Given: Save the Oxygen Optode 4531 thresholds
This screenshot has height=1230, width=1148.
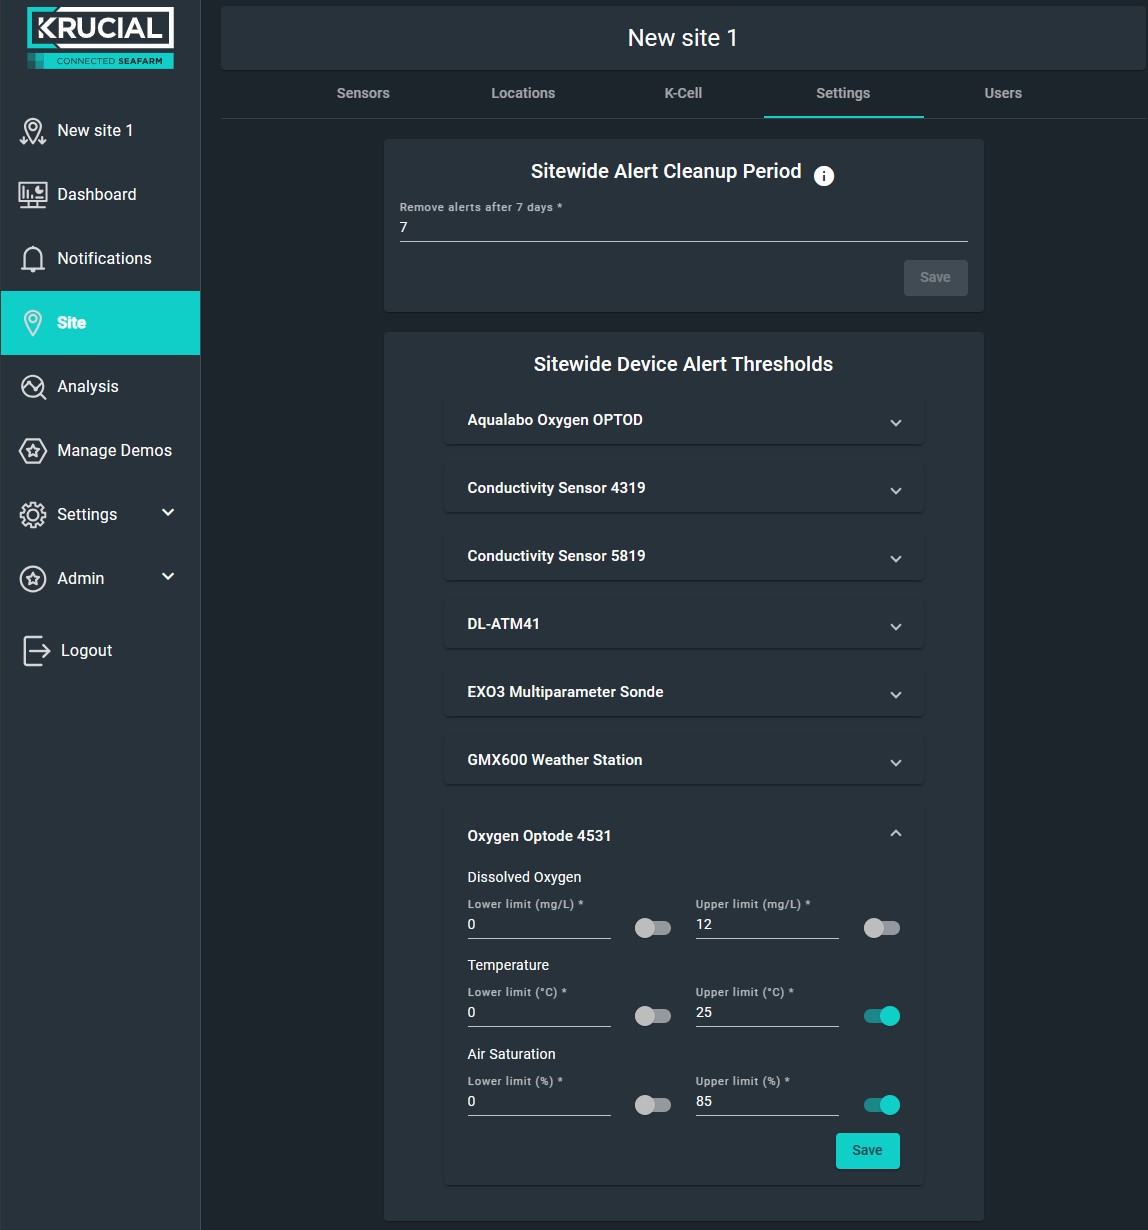Looking at the screenshot, I should 868,1151.
